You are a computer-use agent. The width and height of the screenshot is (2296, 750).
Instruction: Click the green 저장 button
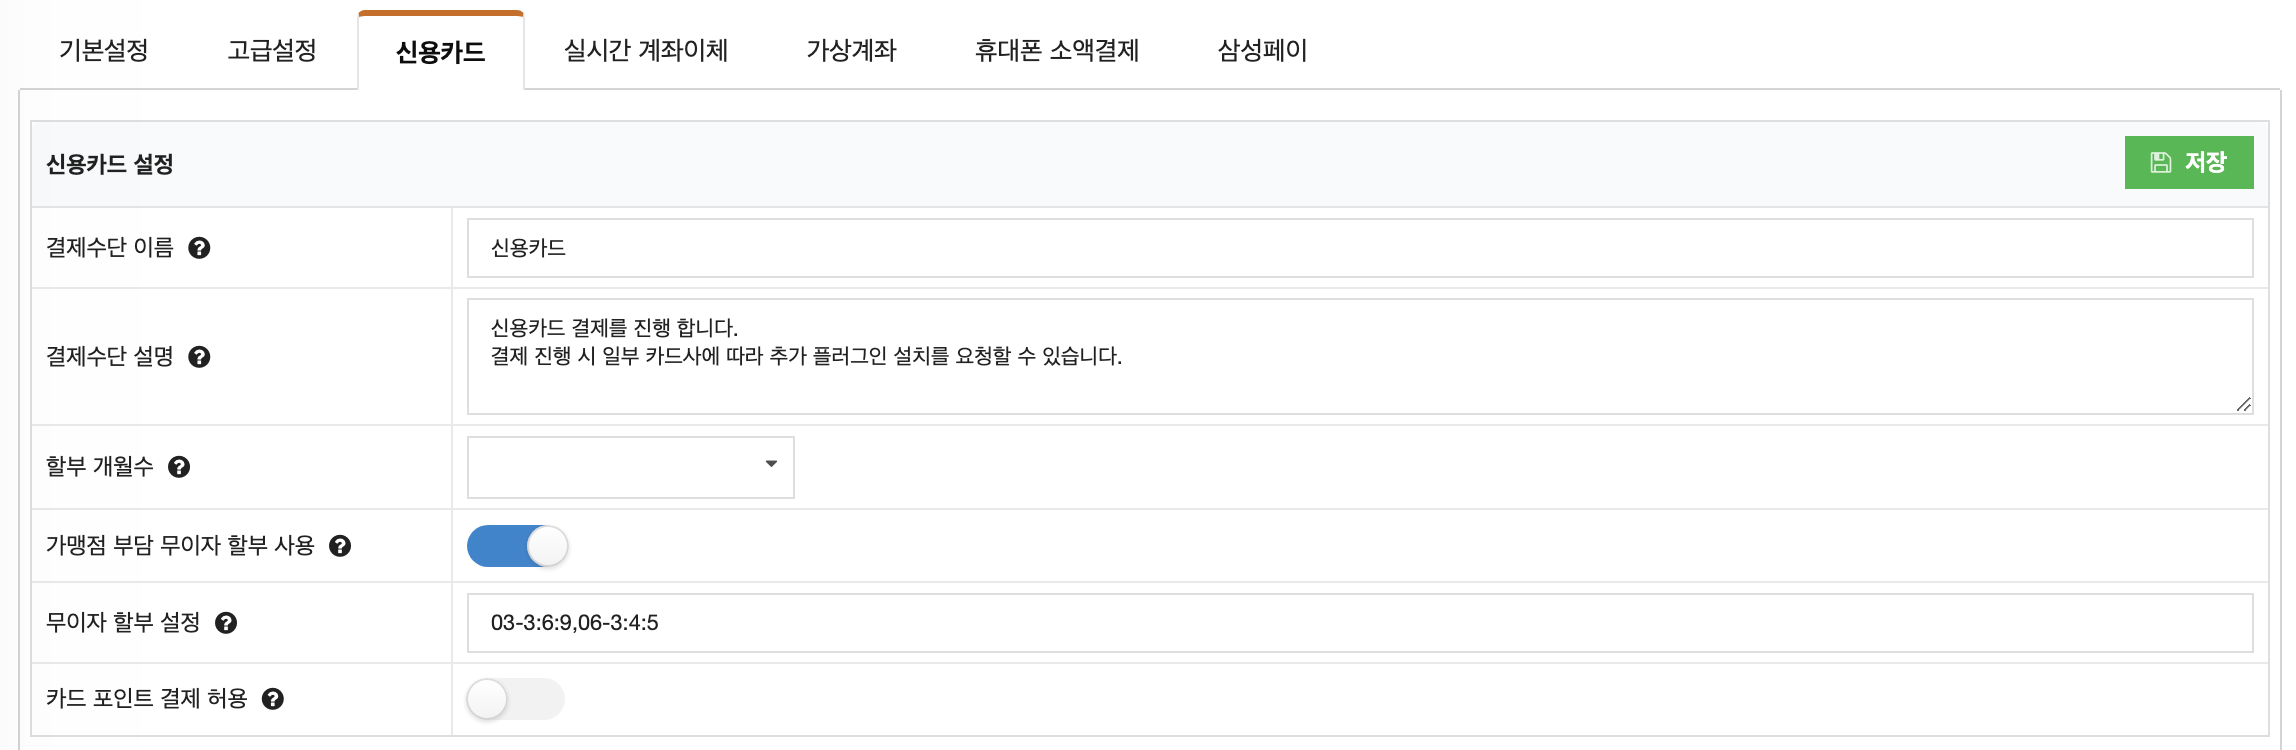point(2189,162)
